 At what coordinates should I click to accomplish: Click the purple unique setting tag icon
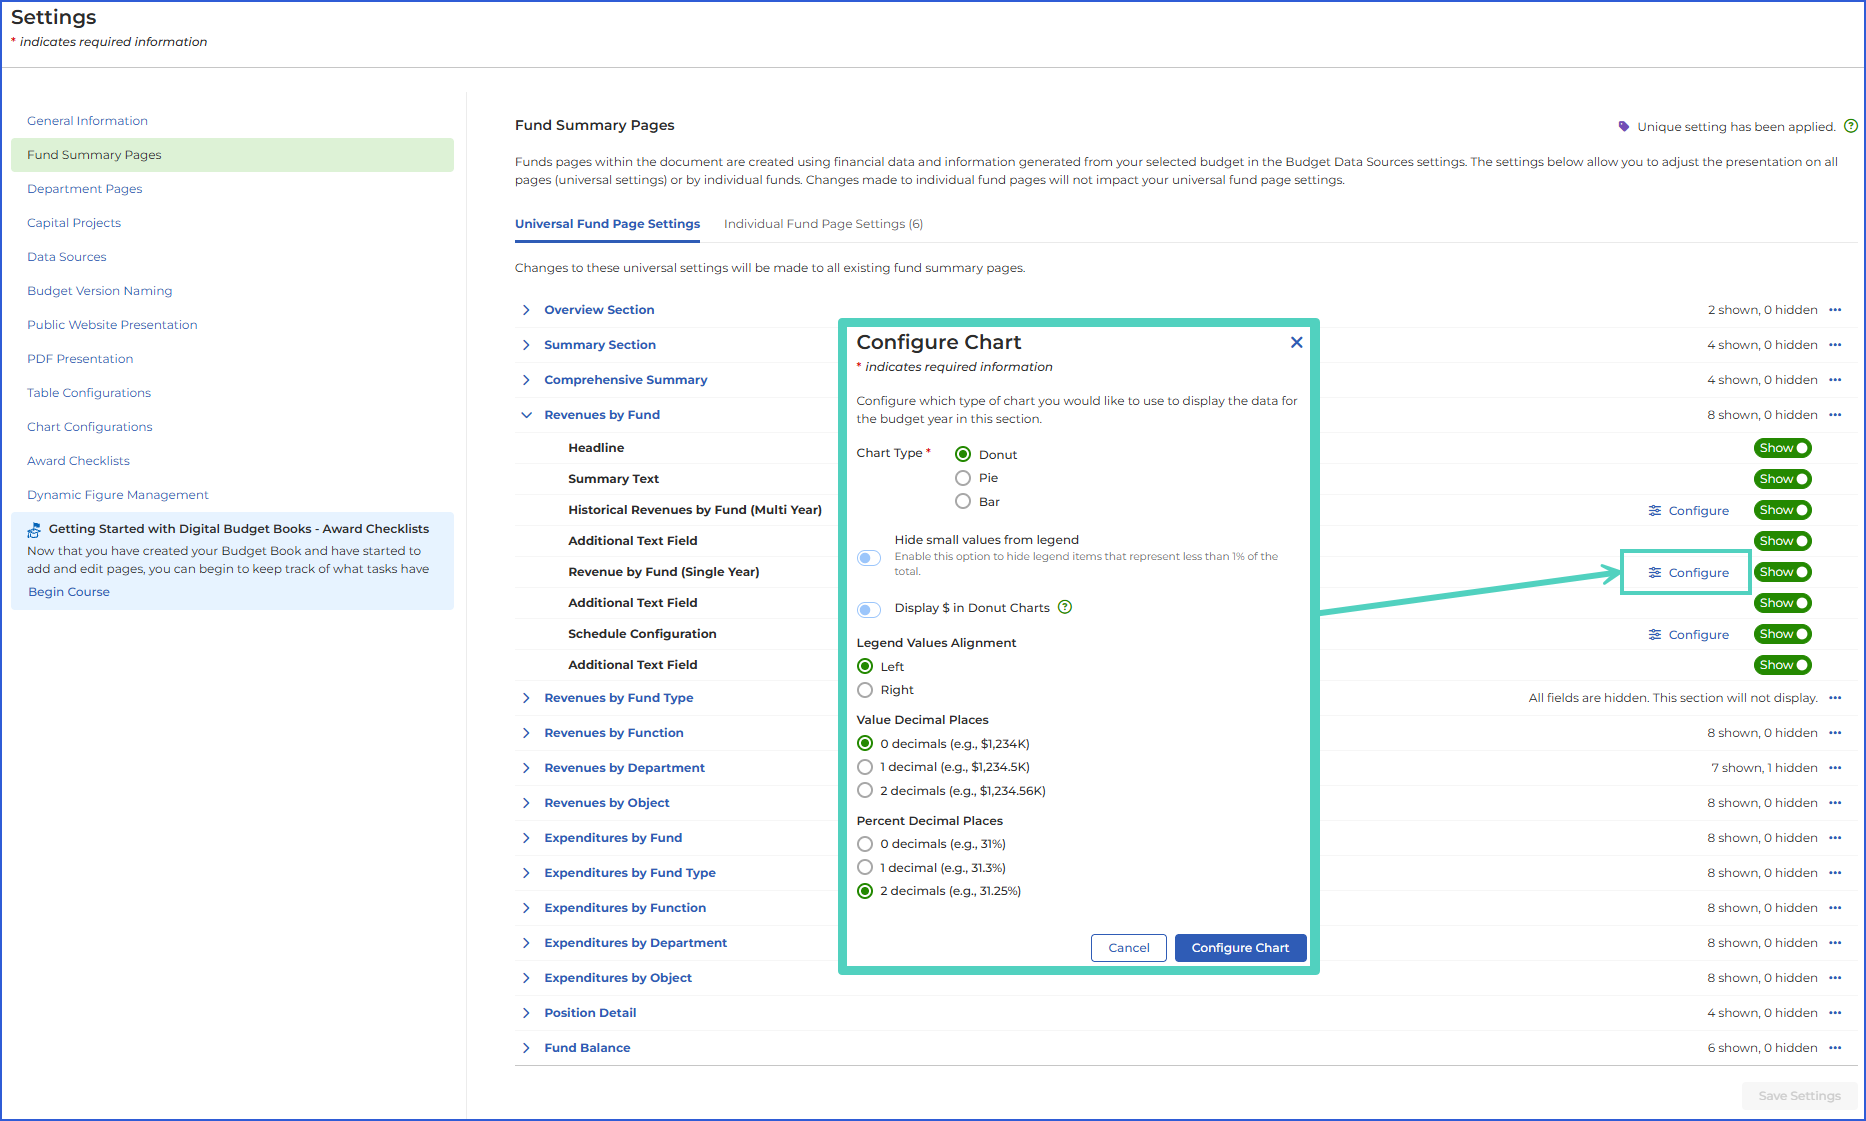1624,126
